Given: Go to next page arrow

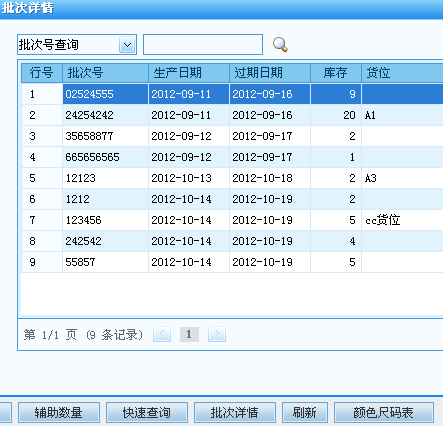Looking at the screenshot, I should coord(217,334).
